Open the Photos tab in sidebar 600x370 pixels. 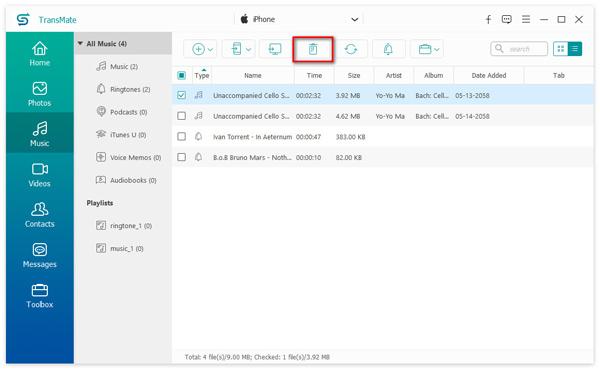39,94
